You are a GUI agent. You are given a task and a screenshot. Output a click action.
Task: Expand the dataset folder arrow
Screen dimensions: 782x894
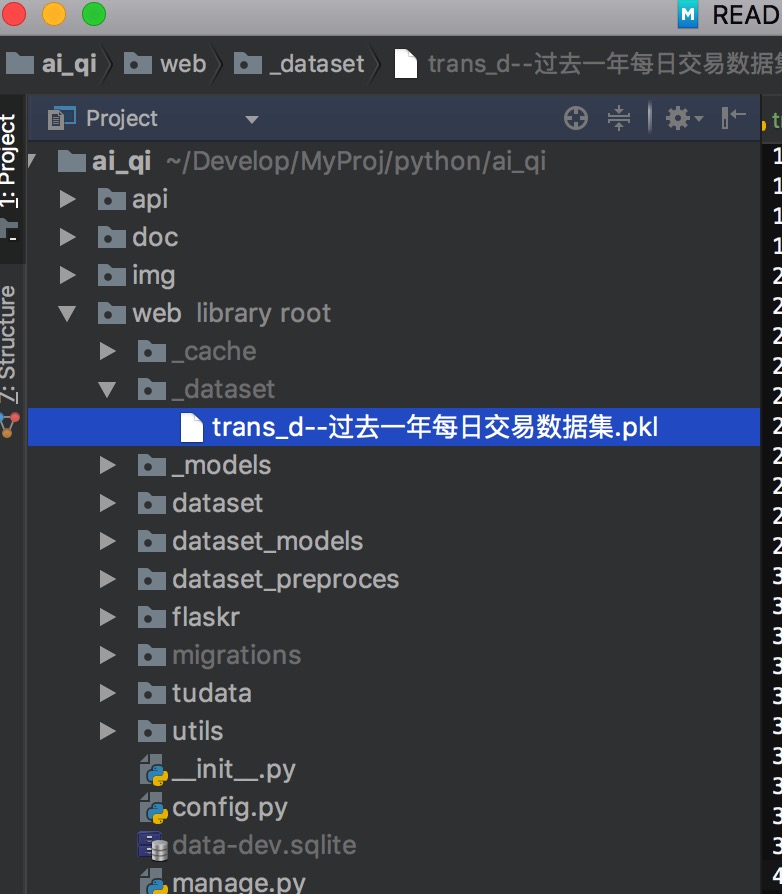point(107,503)
